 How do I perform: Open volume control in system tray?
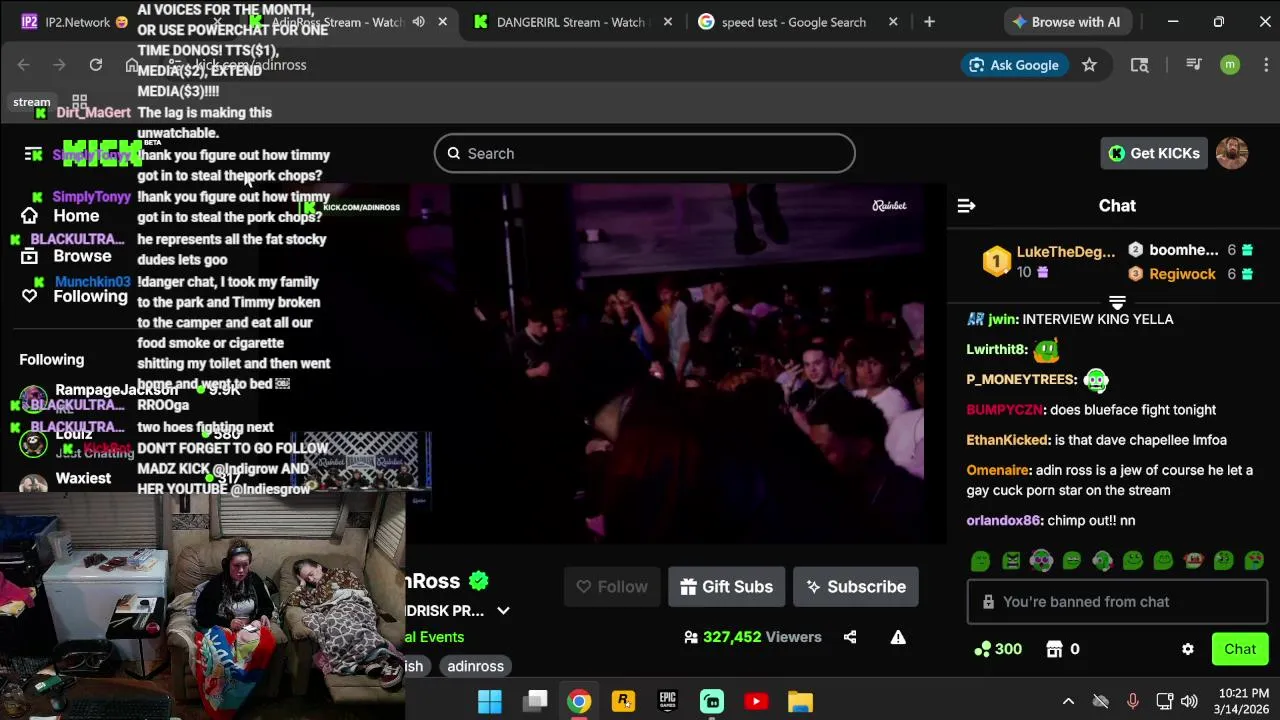point(1189,701)
